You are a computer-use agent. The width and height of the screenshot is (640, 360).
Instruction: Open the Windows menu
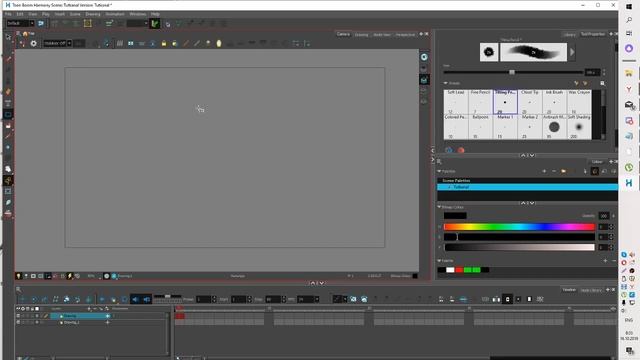pyautogui.click(x=138, y=14)
